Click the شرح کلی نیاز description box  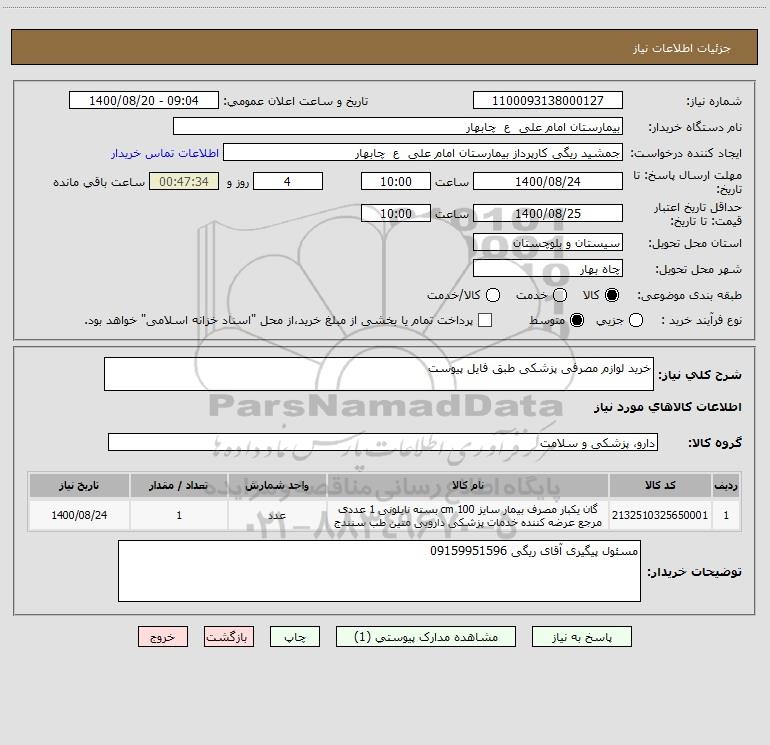pyautogui.click(x=379, y=374)
